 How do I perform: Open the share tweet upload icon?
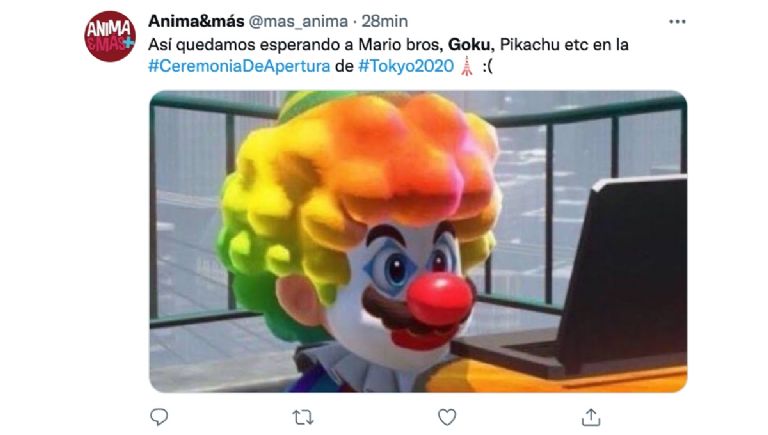[x=591, y=417]
